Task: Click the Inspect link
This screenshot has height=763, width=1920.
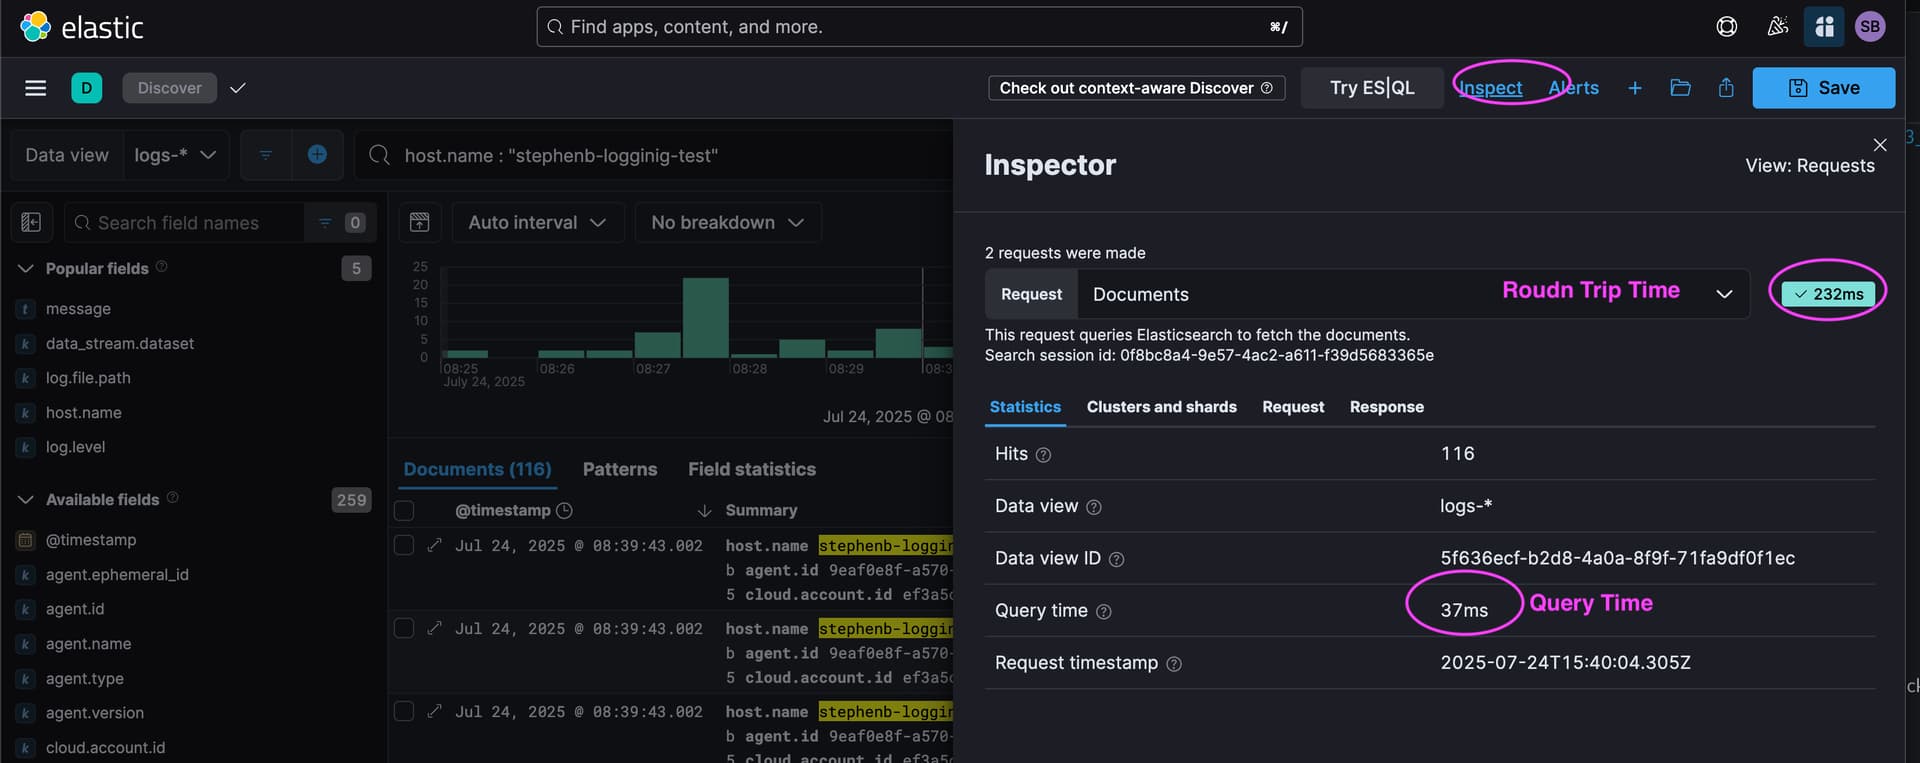Action: (x=1490, y=88)
